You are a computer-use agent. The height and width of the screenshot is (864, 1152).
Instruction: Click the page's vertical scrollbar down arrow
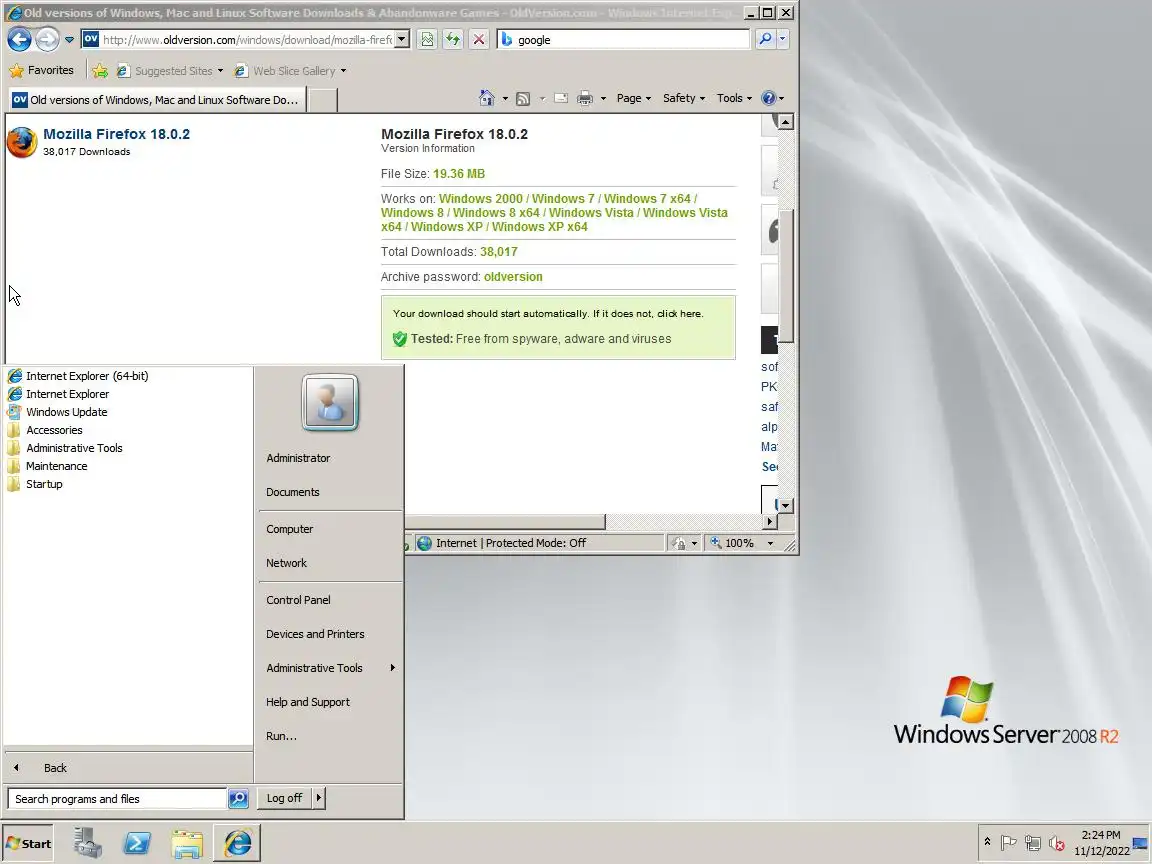[785, 505]
